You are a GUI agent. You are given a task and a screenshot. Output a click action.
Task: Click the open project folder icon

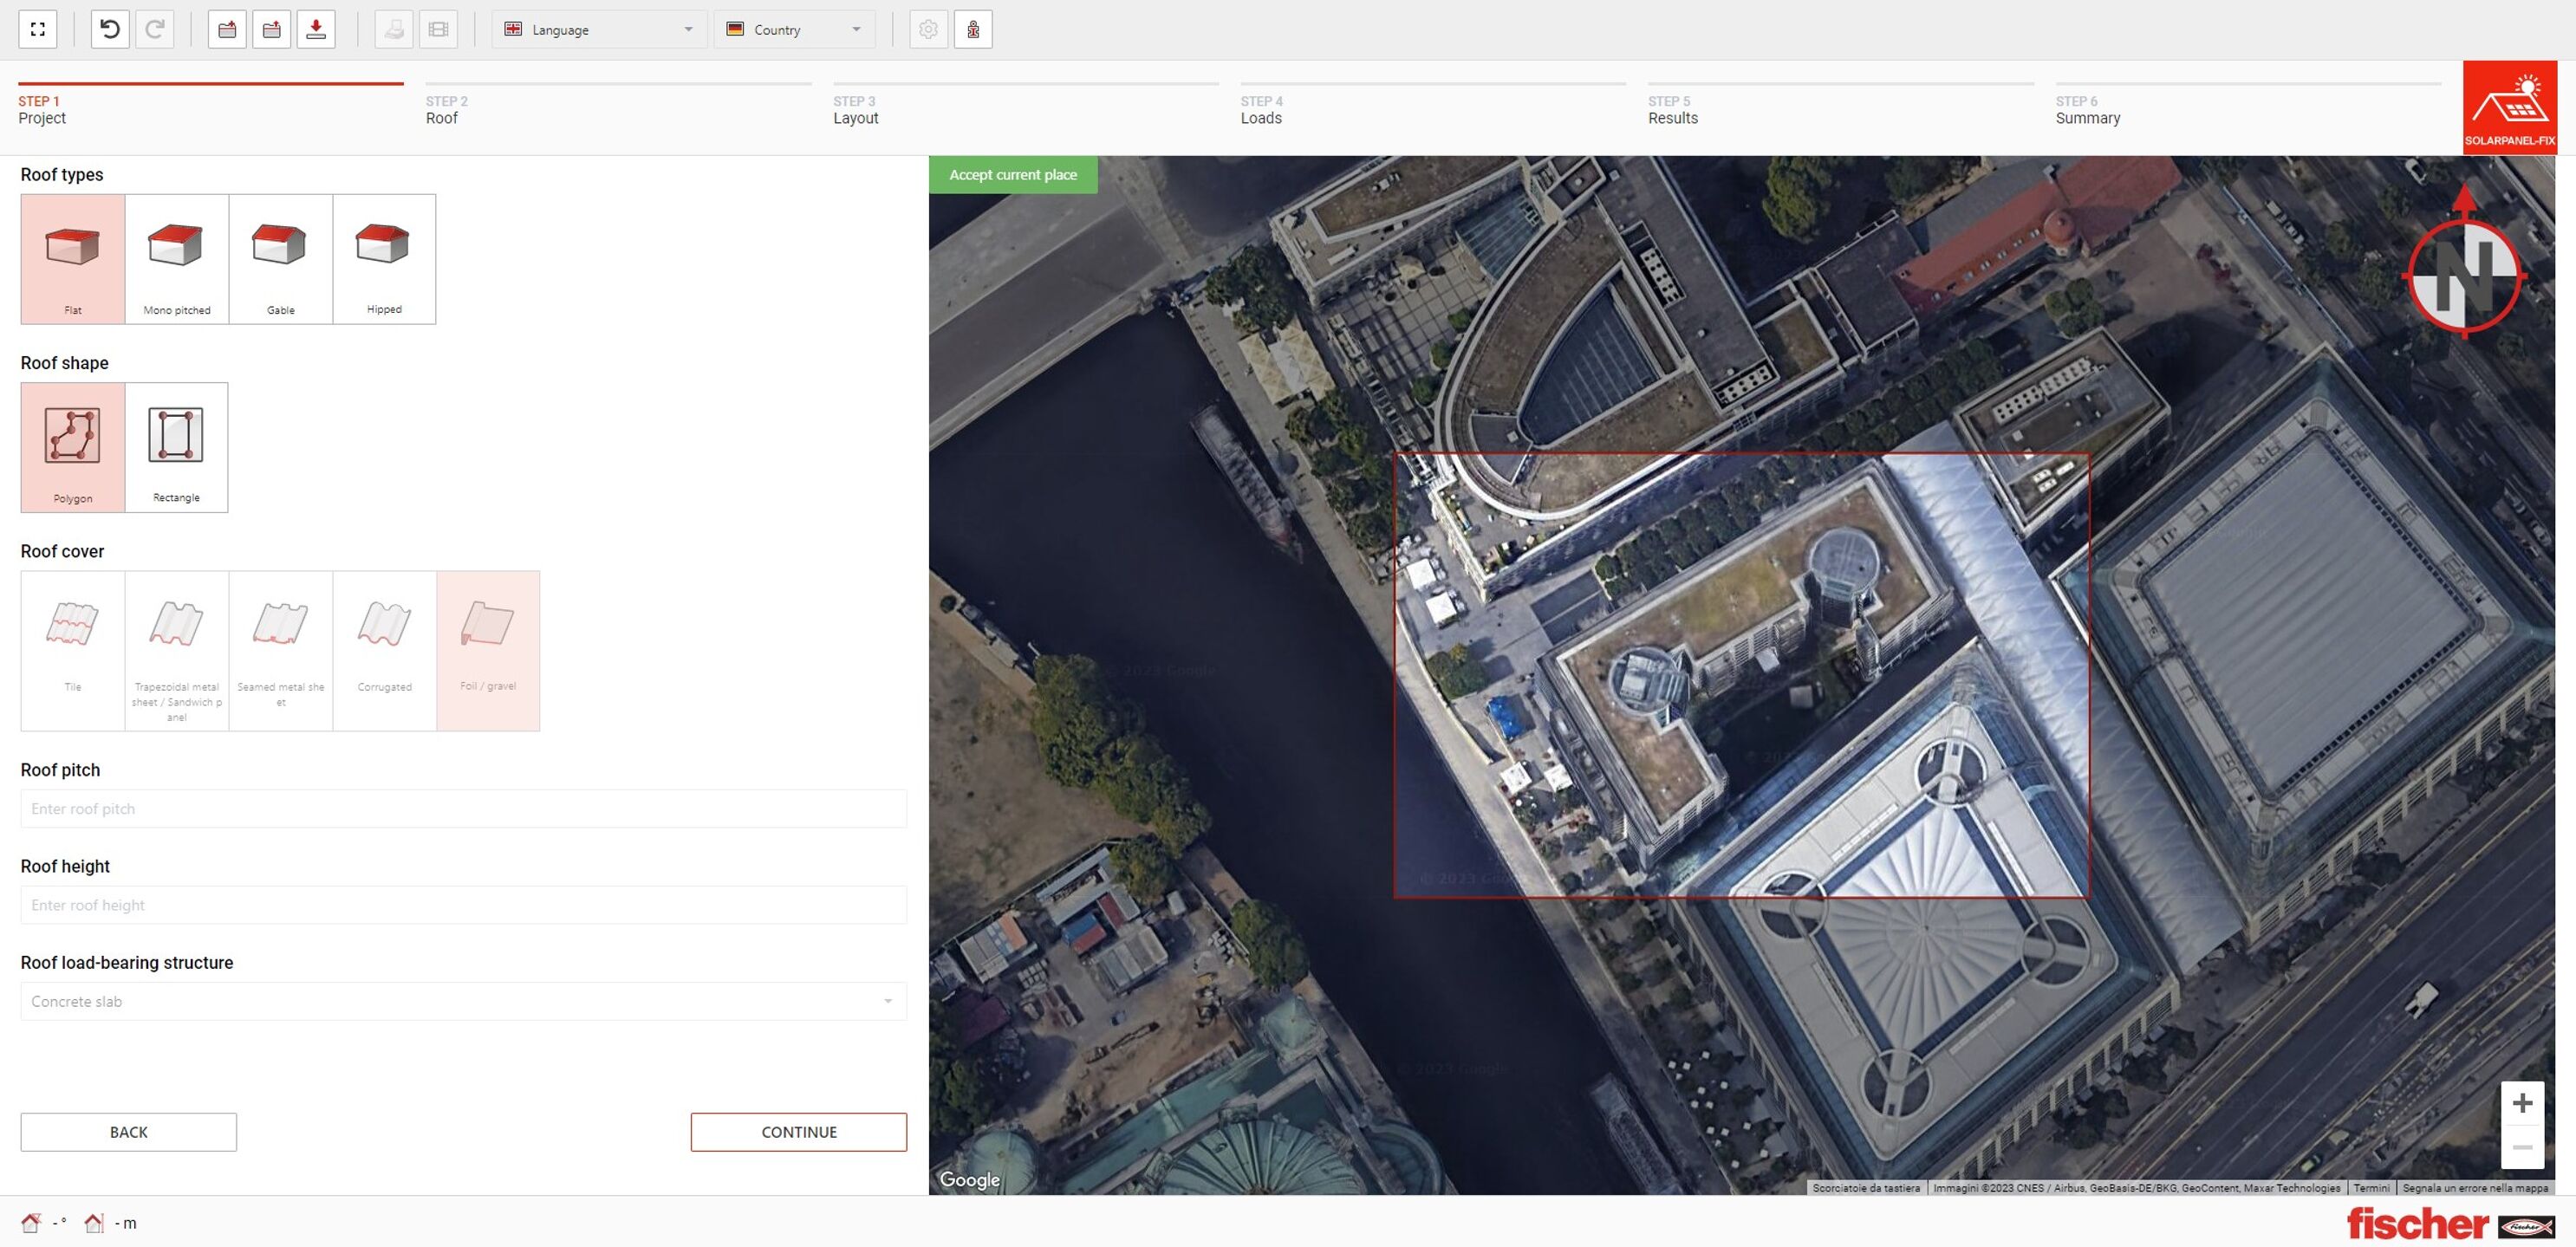click(271, 29)
